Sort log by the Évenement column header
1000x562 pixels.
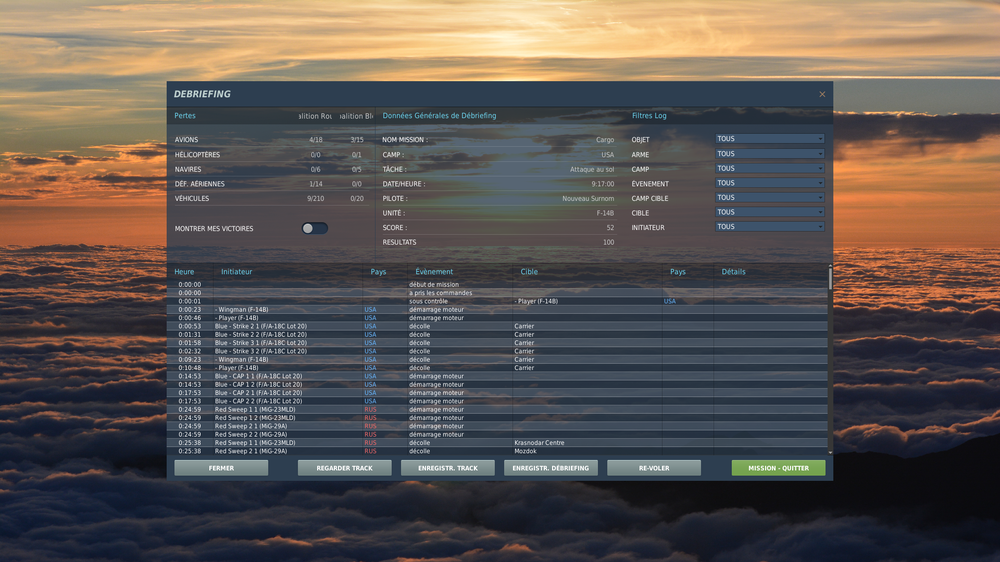pos(434,272)
